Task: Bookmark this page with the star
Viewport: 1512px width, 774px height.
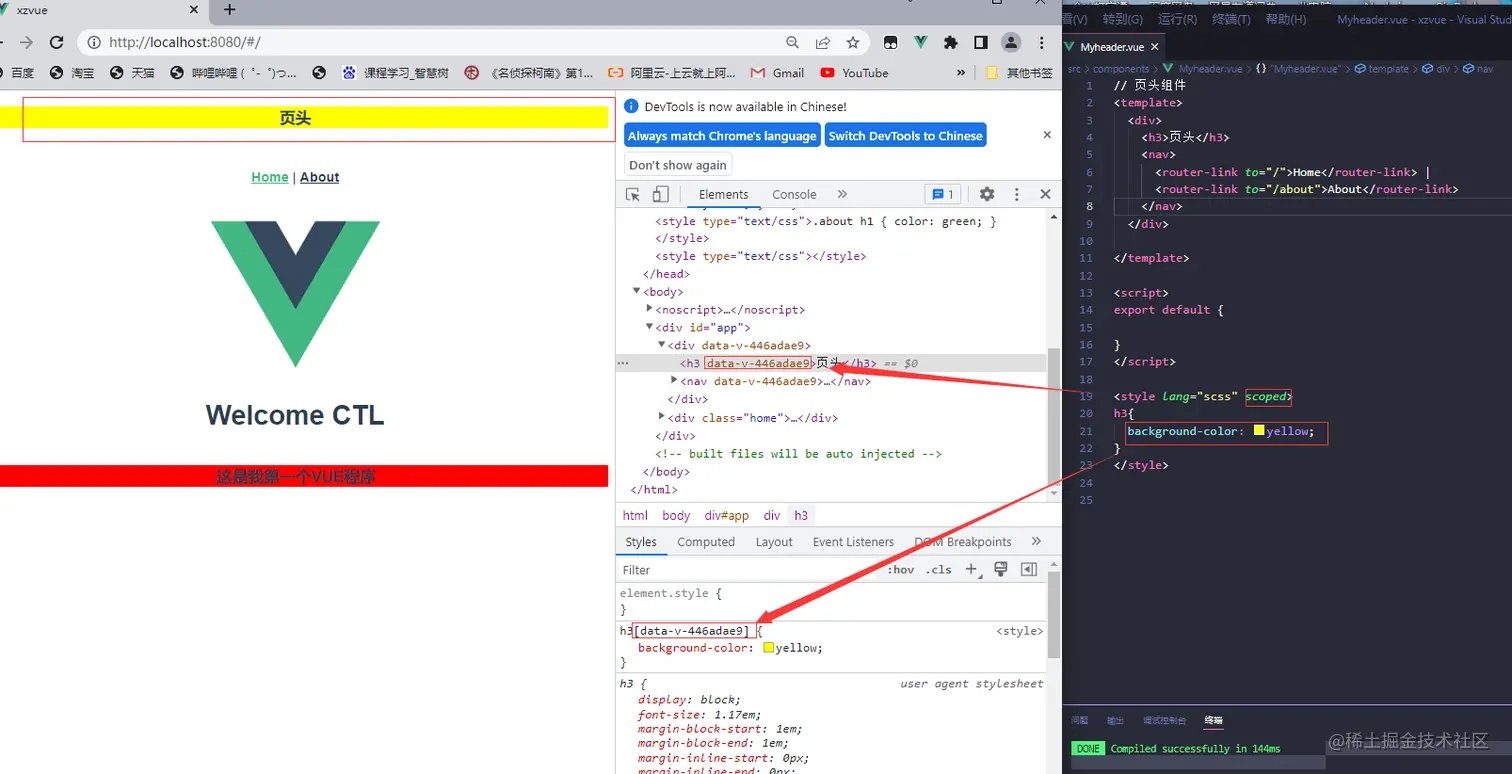Action: click(x=852, y=43)
